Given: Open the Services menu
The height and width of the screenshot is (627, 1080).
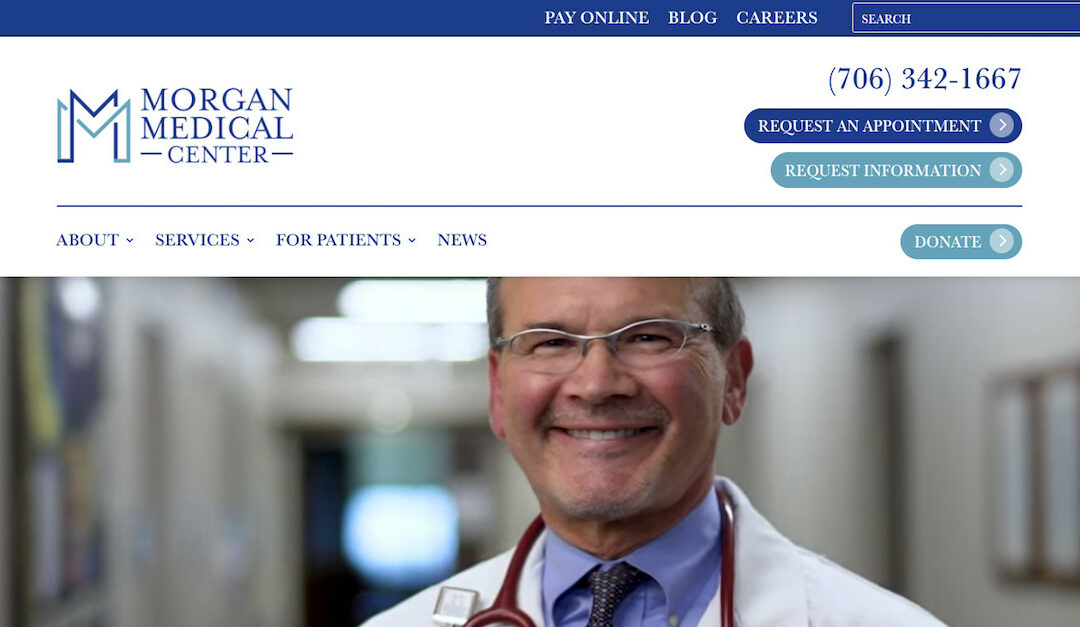Looking at the screenshot, I should click(197, 240).
